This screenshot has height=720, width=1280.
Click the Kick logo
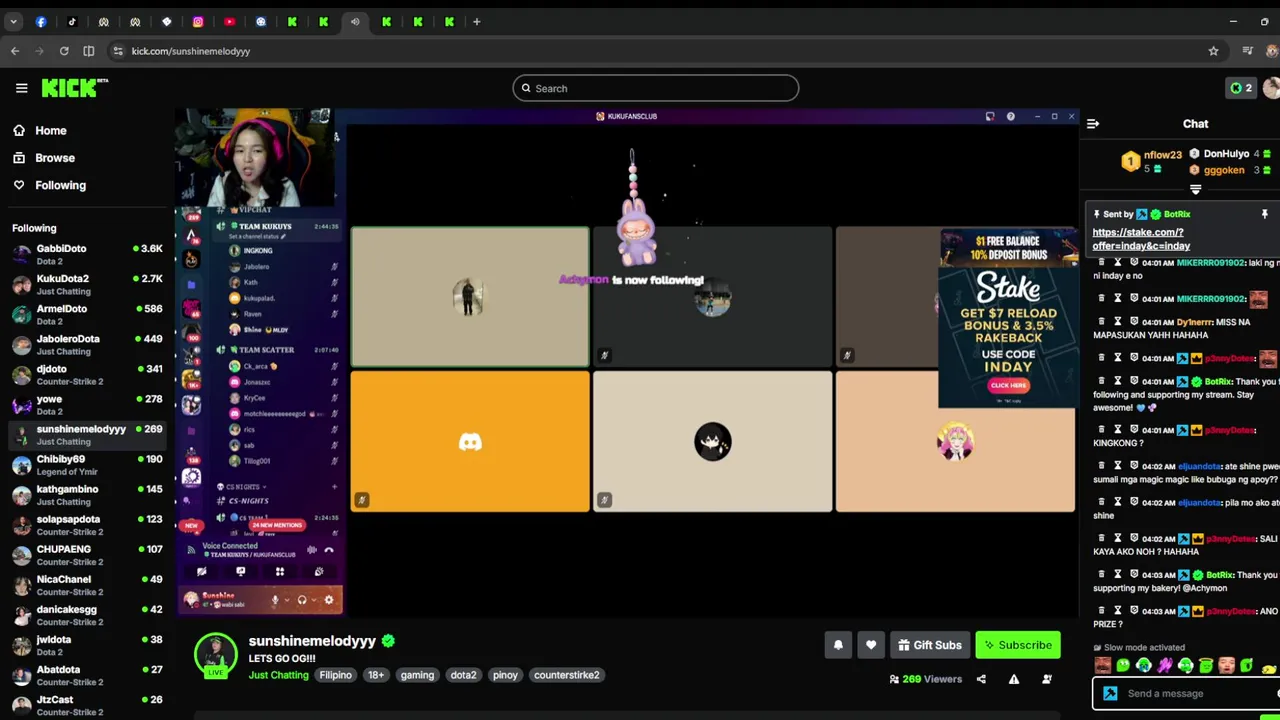[x=75, y=88]
